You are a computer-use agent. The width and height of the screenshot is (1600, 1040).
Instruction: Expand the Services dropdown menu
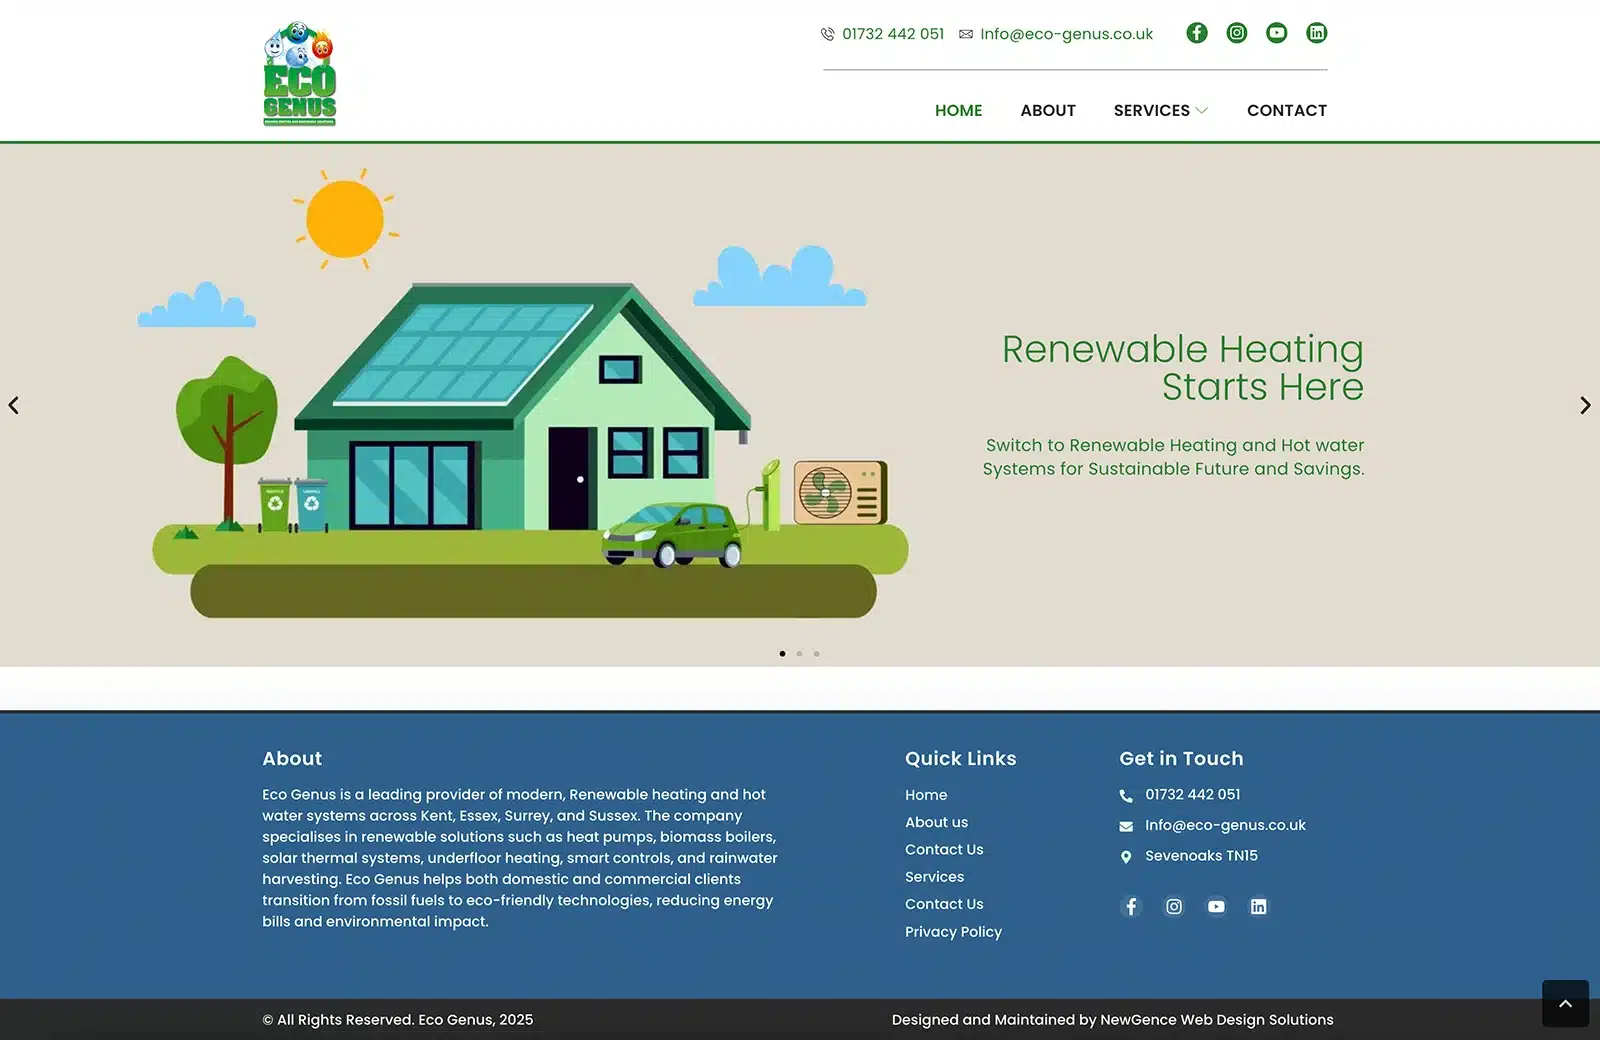tap(1160, 110)
